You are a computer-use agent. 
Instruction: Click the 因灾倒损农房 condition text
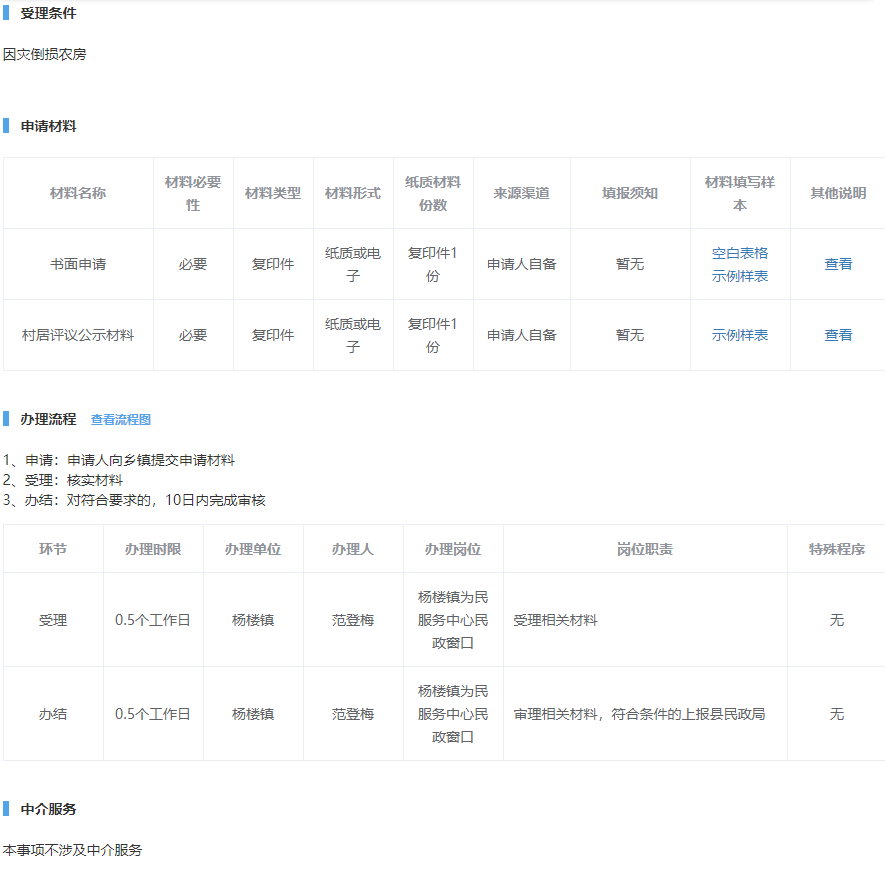[x=44, y=54]
